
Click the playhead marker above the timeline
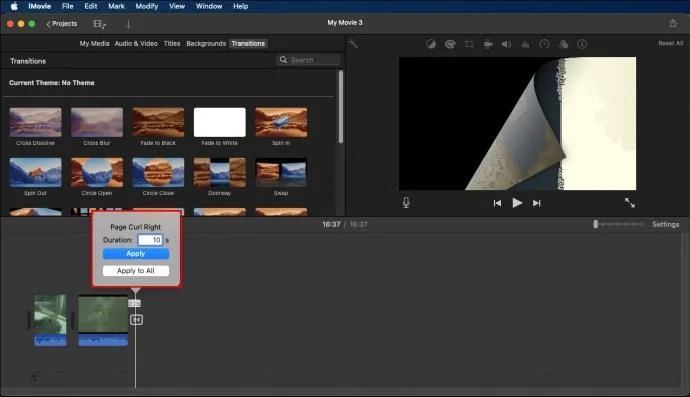coord(136,291)
